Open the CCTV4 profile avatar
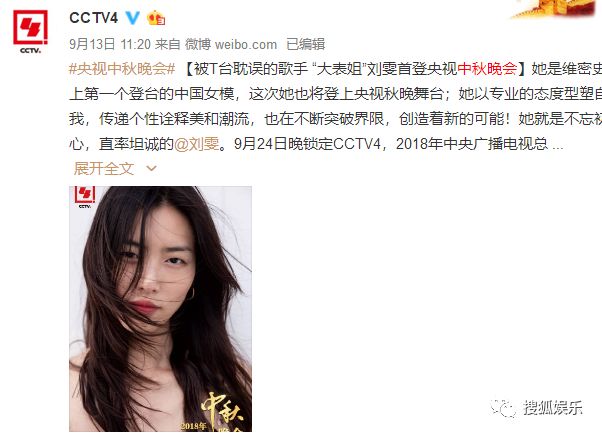602x435 pixels. point(30,31)
